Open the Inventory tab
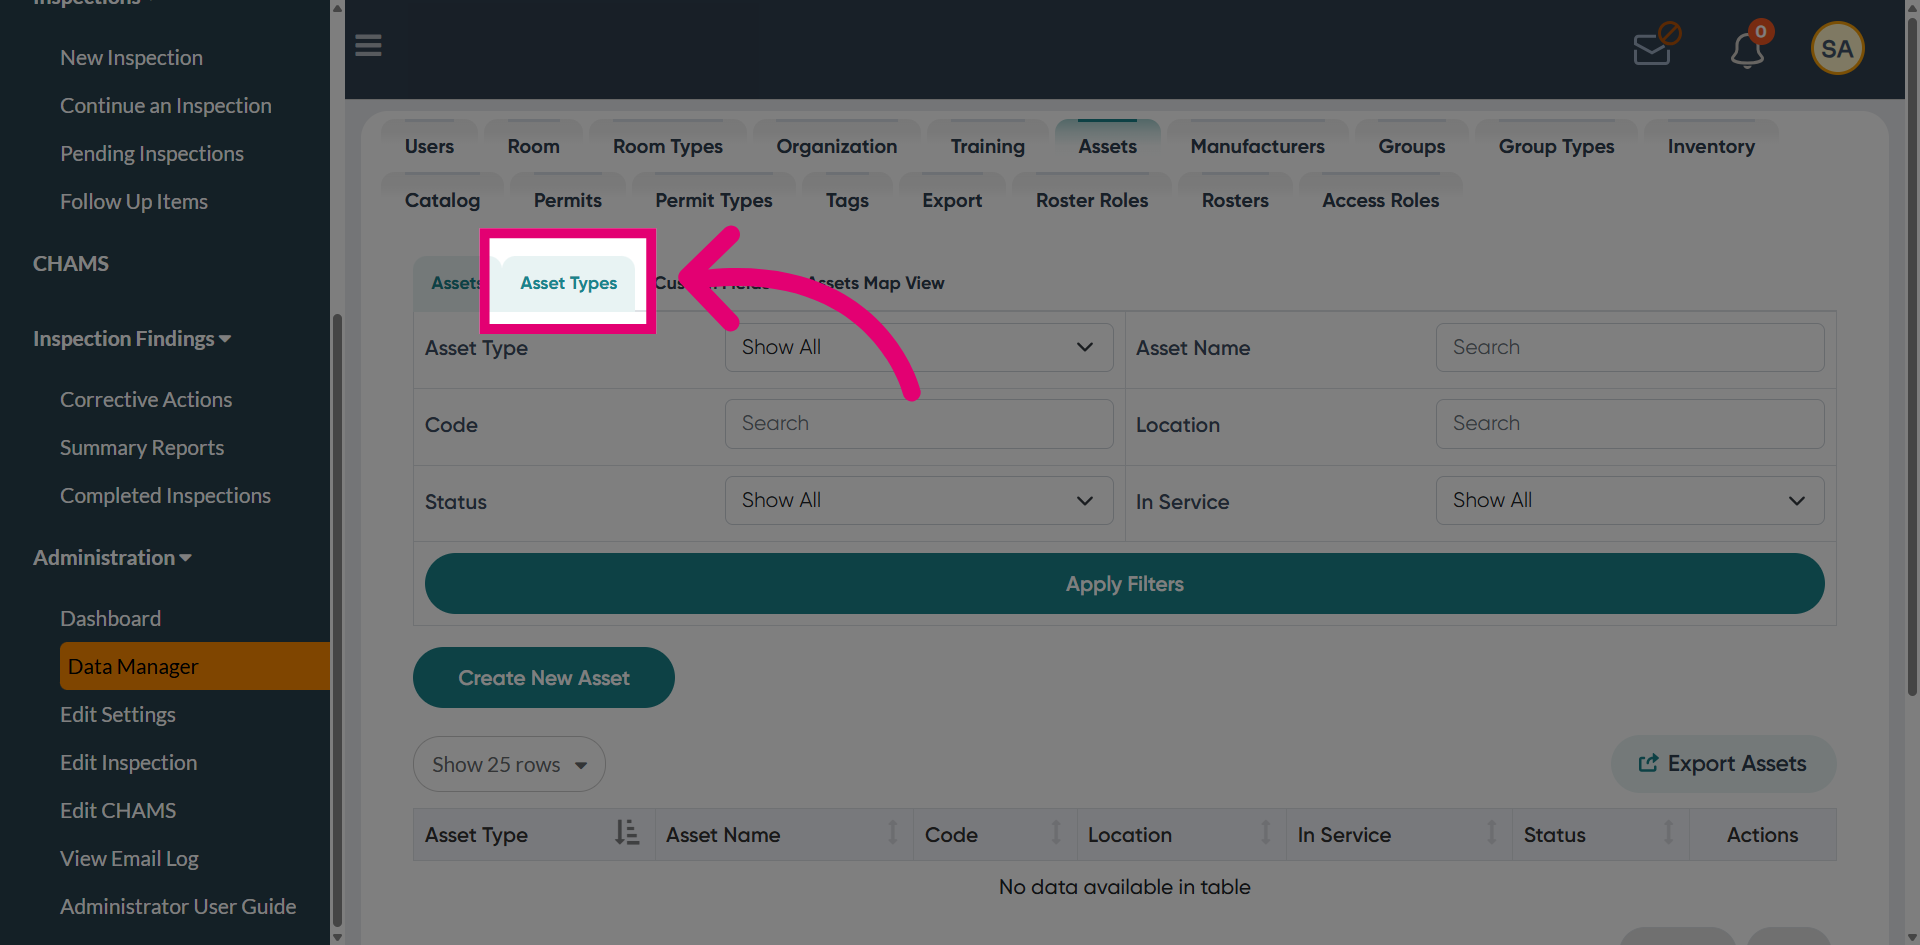 point(1711,146)
